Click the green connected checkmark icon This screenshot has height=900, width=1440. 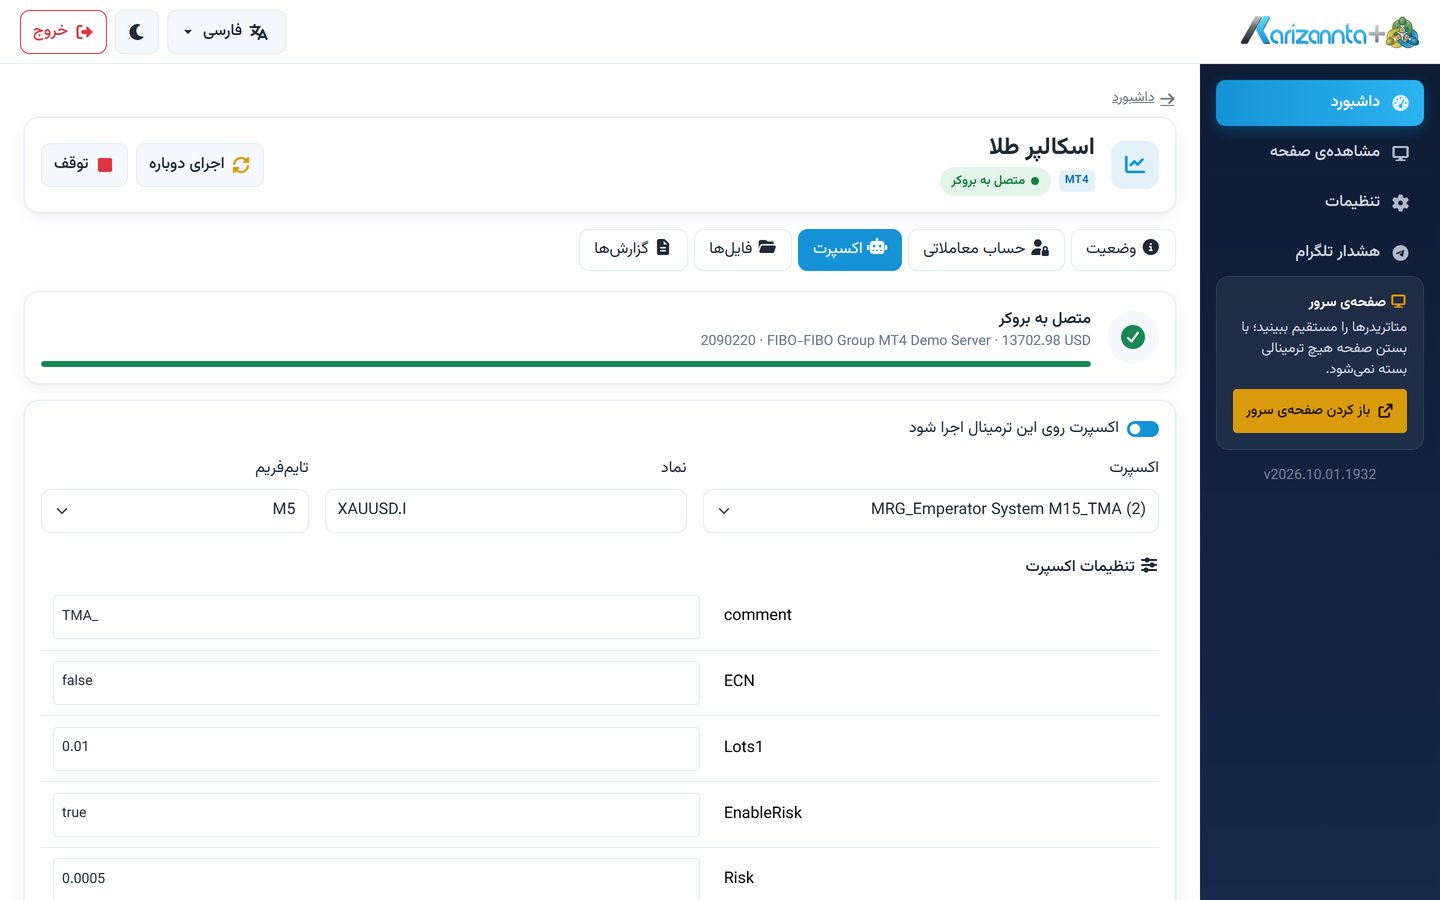tap(1133, 337)
